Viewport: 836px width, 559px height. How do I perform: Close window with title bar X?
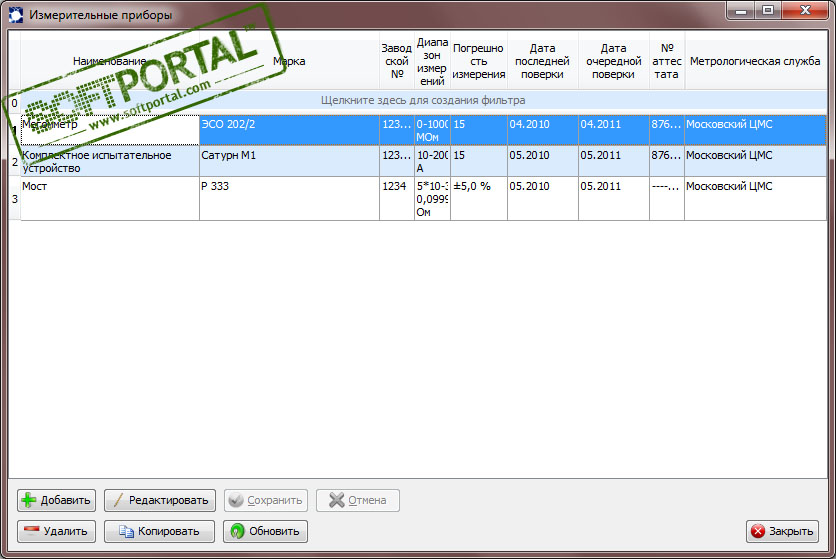click(x=806, y=10)
